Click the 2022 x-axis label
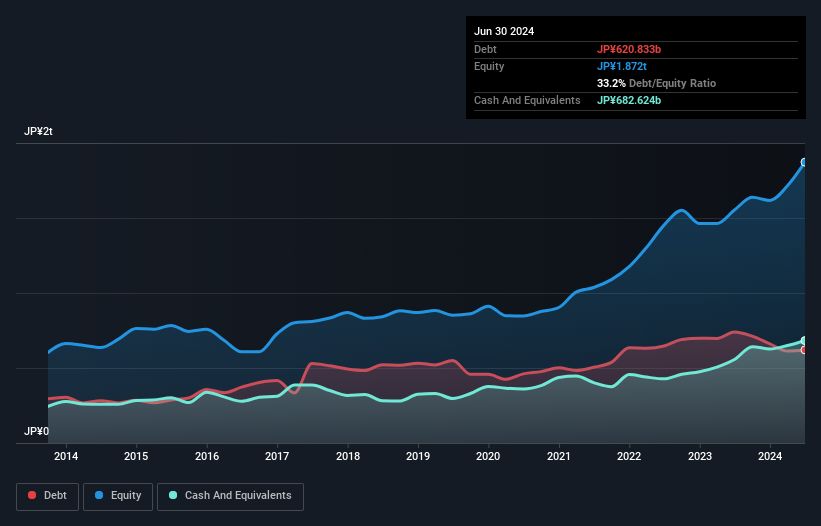821x526 pixels. coord(629,456)
